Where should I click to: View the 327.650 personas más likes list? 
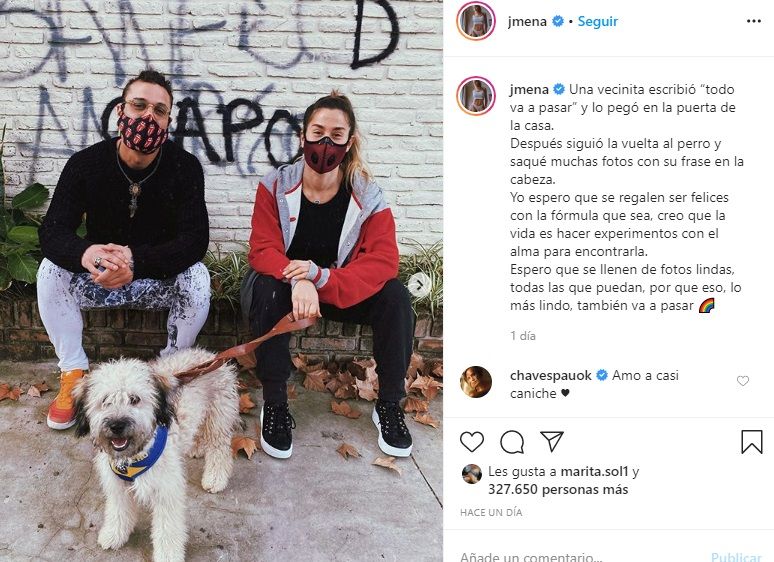(558, 489)
